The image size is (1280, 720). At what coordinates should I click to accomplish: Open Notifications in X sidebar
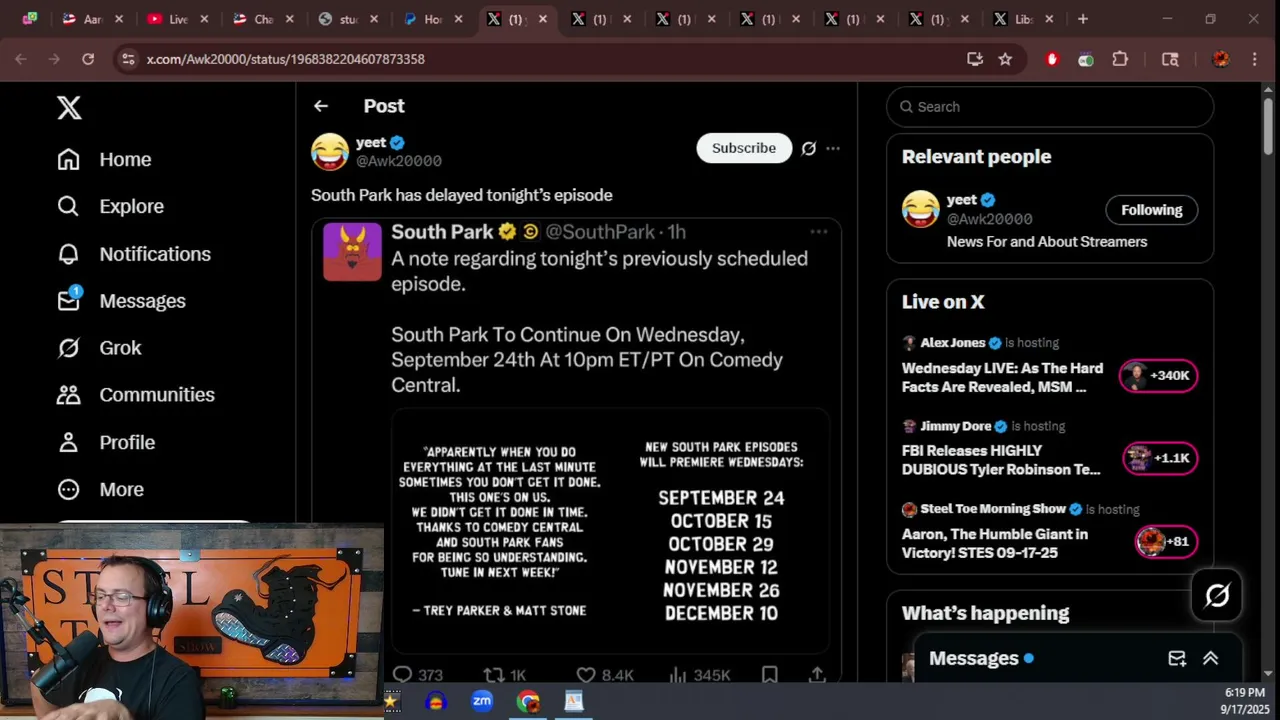click(x=134, y=254)
